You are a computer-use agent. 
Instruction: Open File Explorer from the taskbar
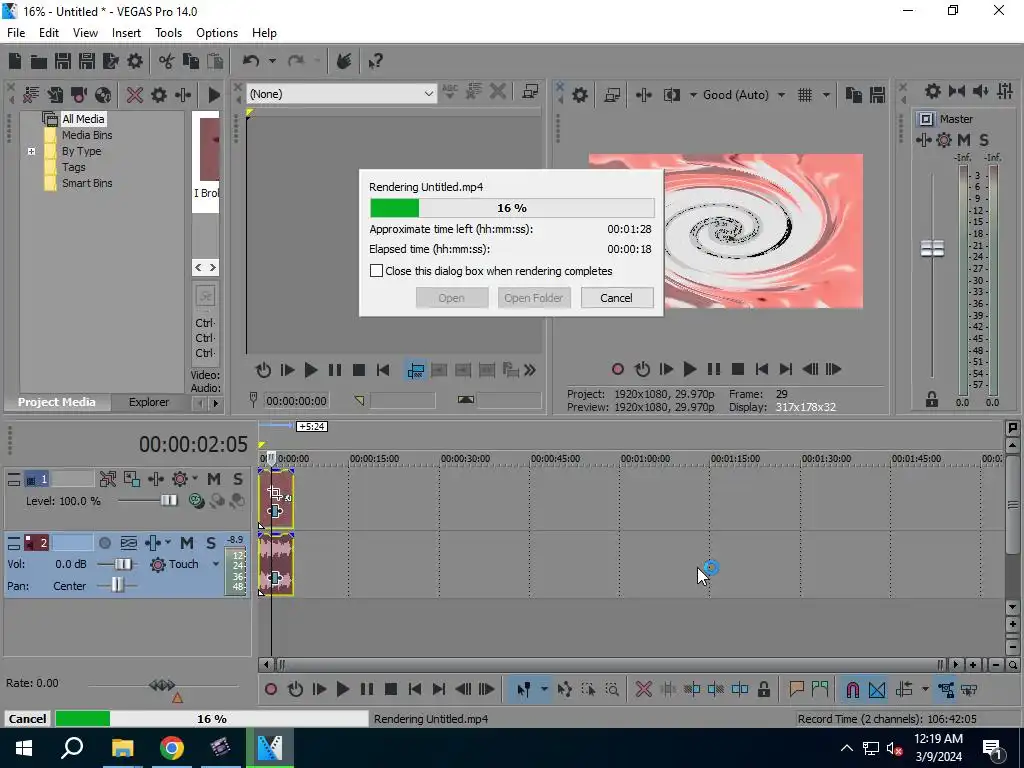coord(122,748)
